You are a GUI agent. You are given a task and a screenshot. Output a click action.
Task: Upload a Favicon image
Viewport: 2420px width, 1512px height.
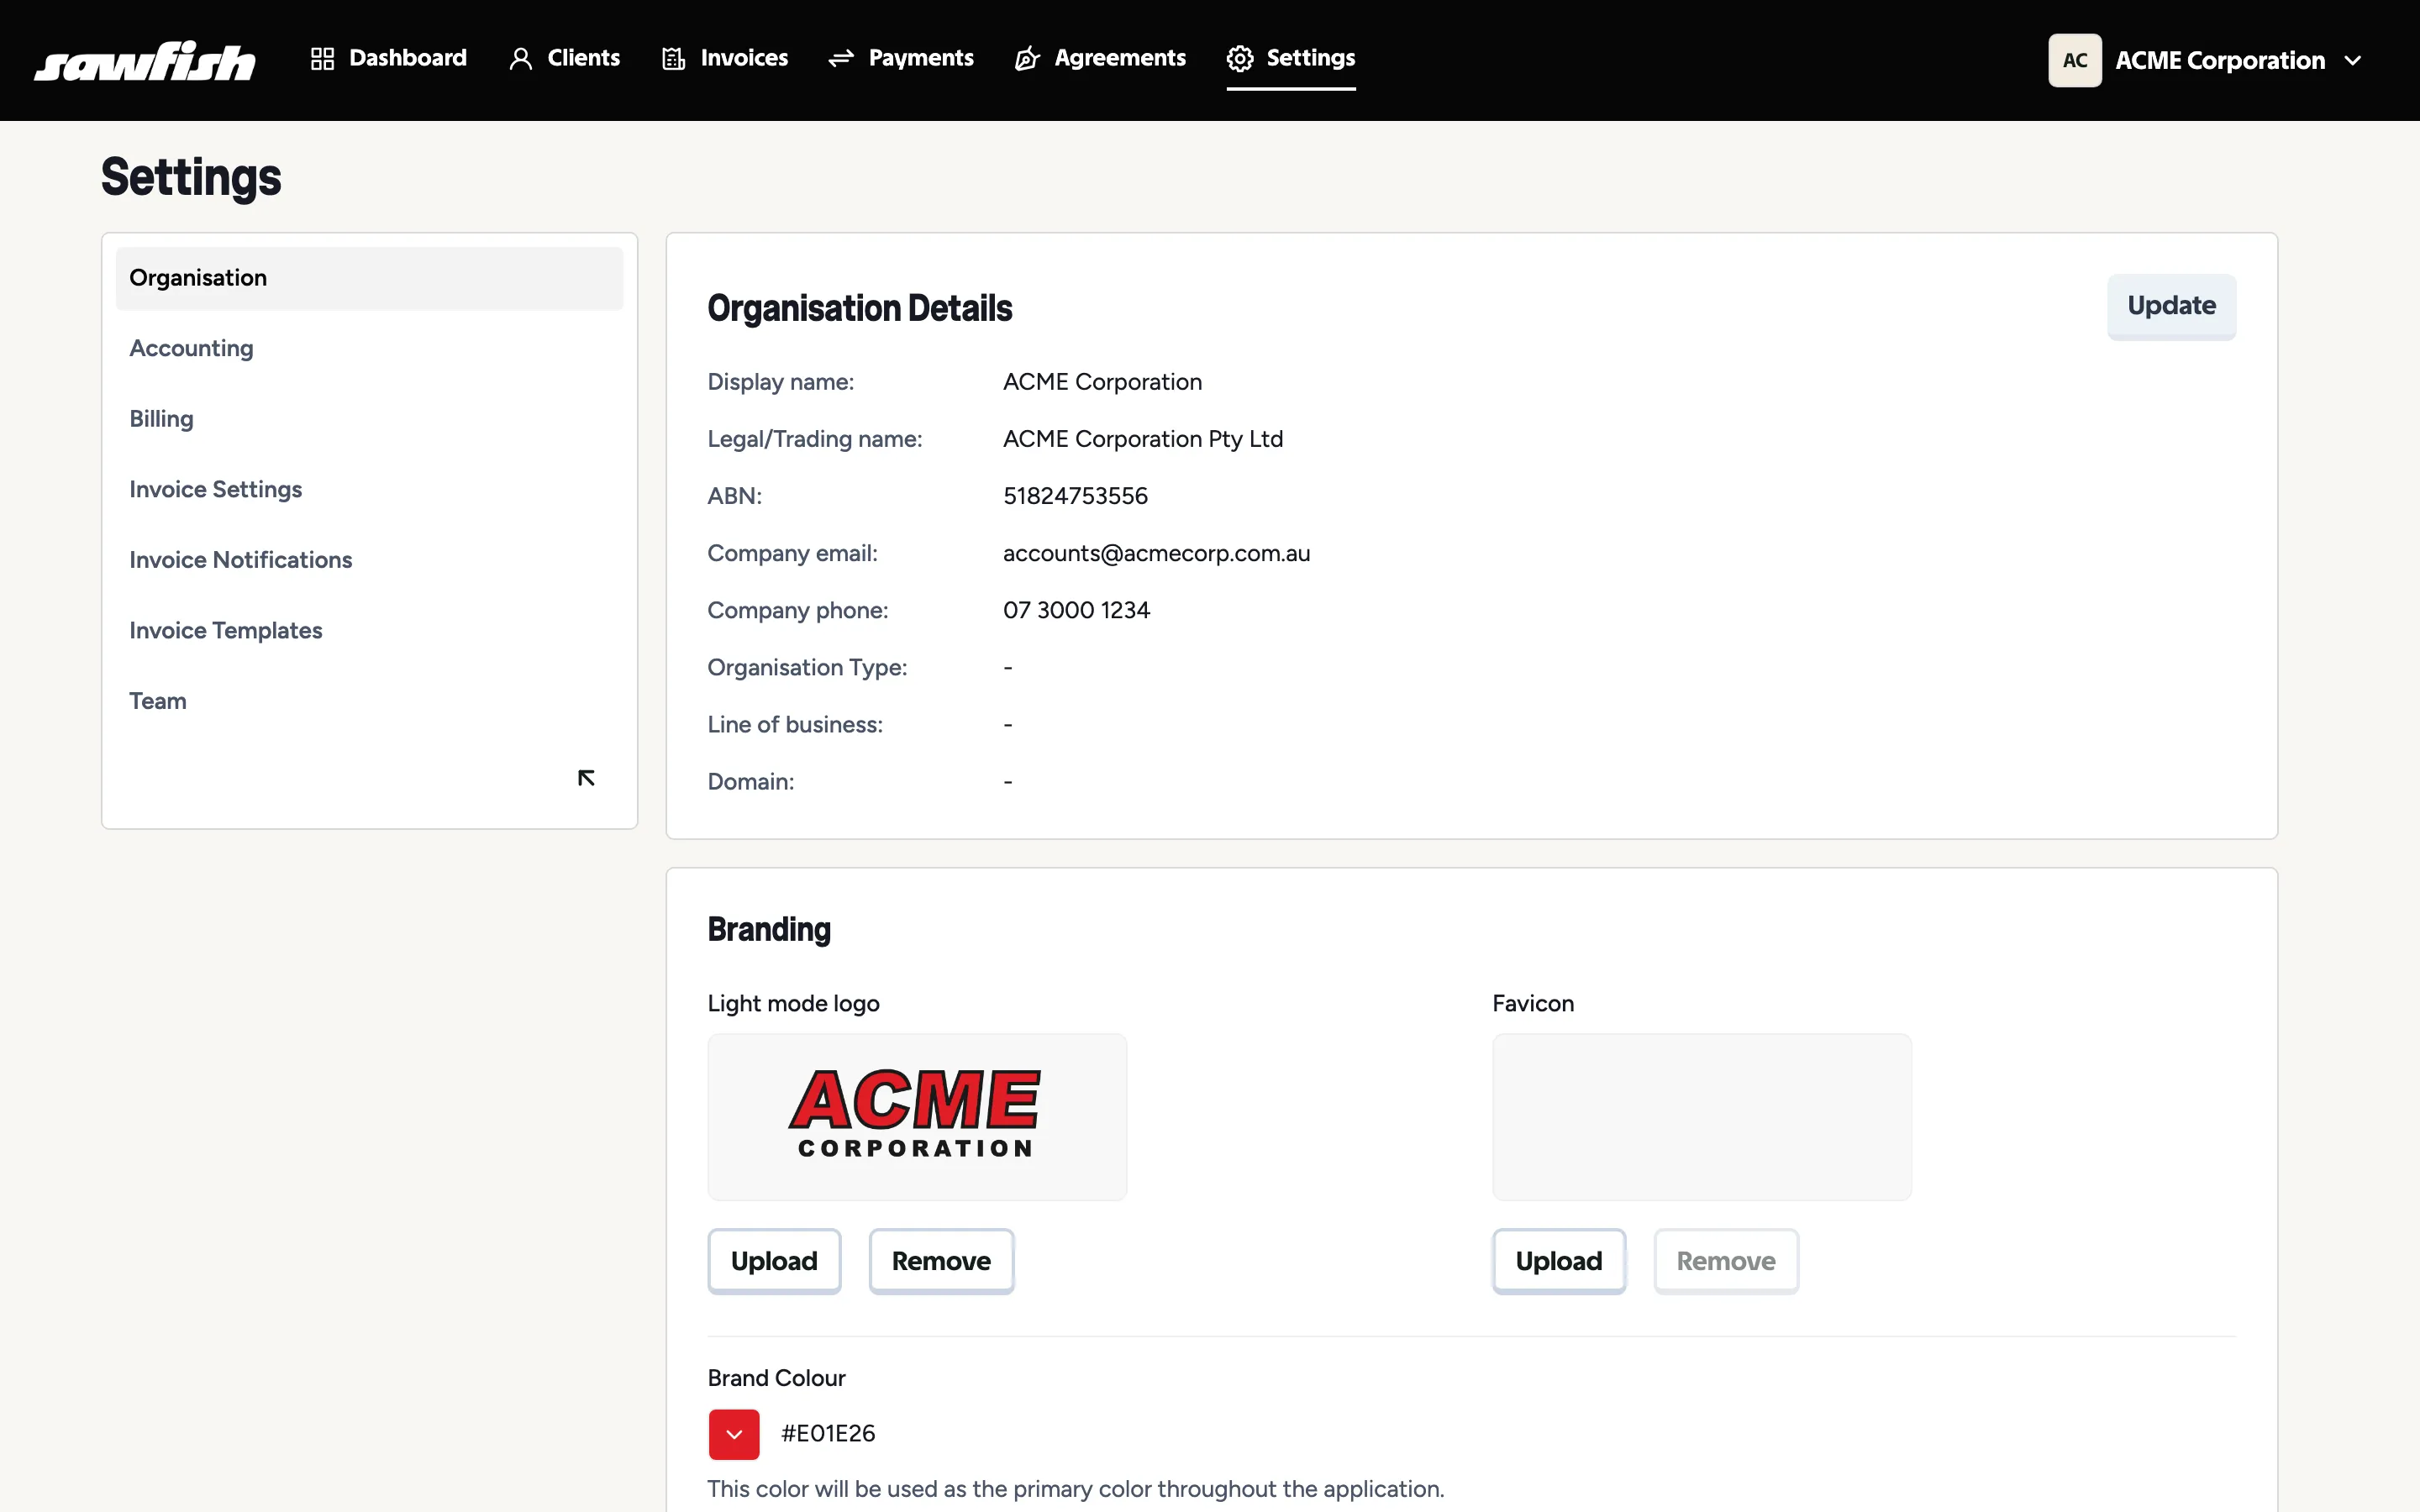(1558, 1261)
